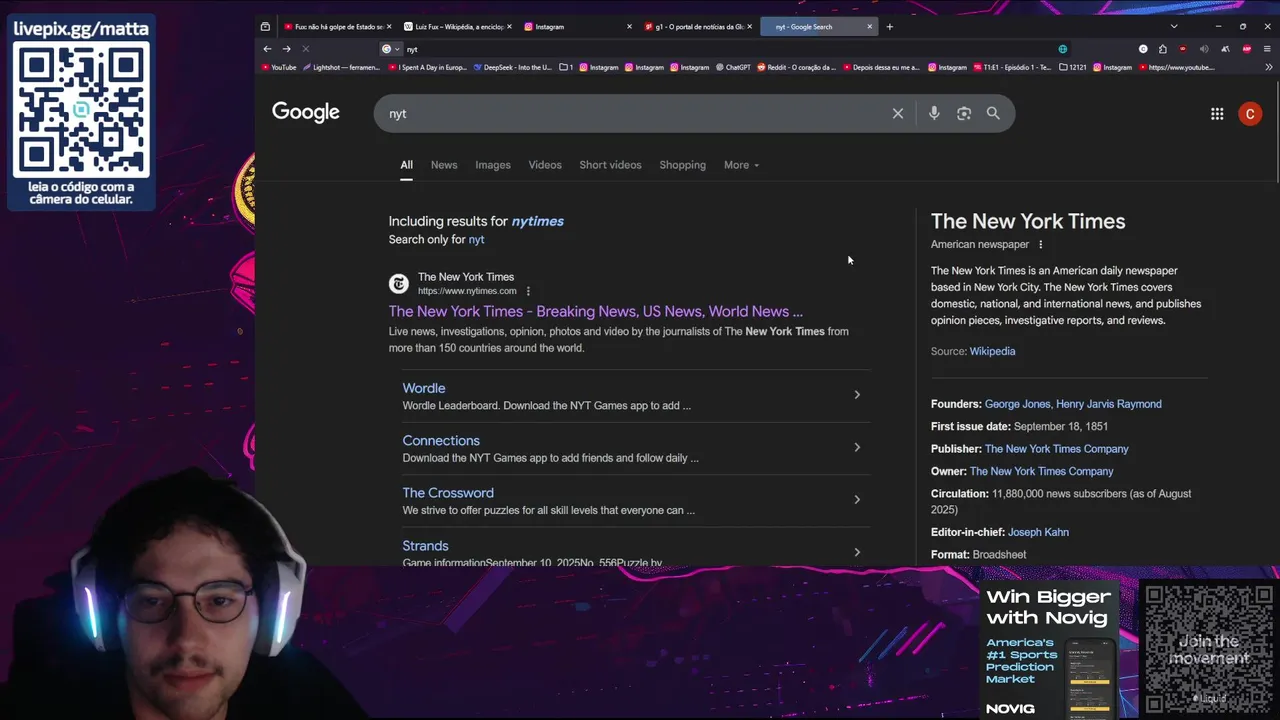Viewport: 1280px width, 720px height.
Task: Clear the Google search query with X
Action: click(898, 113)
